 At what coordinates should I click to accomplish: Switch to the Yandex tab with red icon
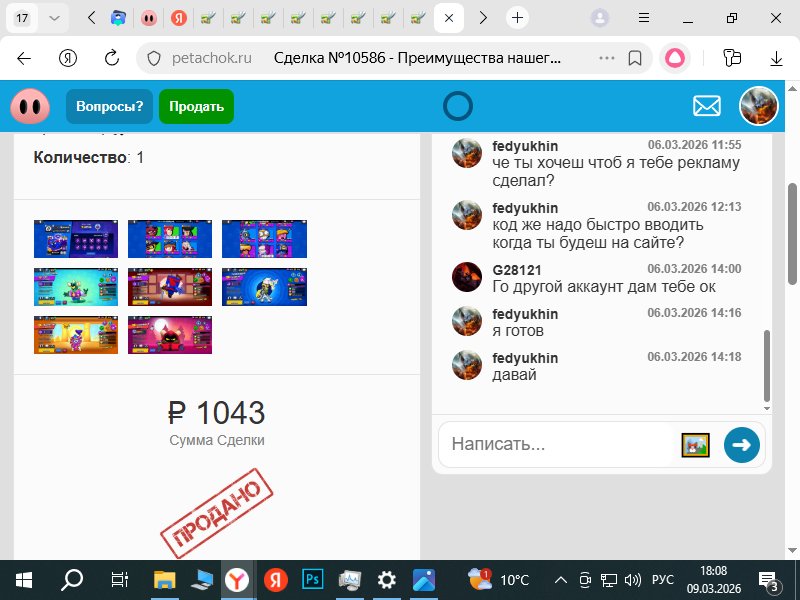(x=178, y=18)
